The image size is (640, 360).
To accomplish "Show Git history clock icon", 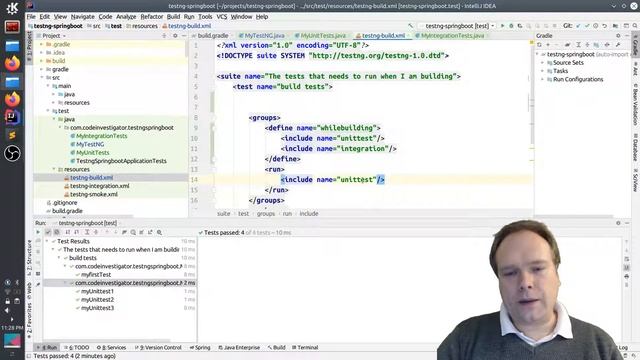I will (596, 26).
